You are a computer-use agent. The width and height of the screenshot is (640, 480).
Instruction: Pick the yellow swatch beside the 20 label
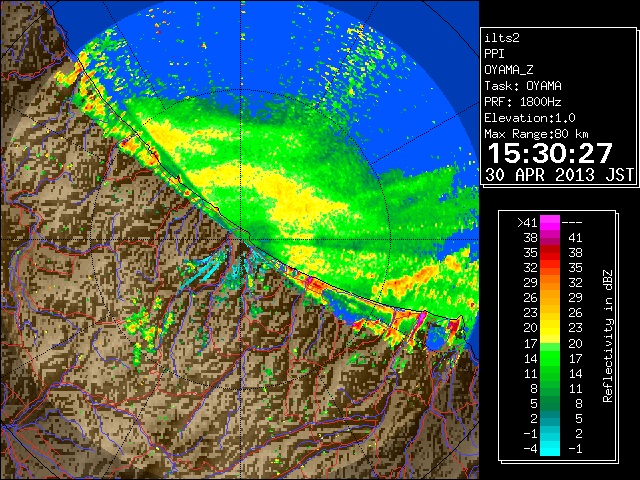tap(550, 328)
